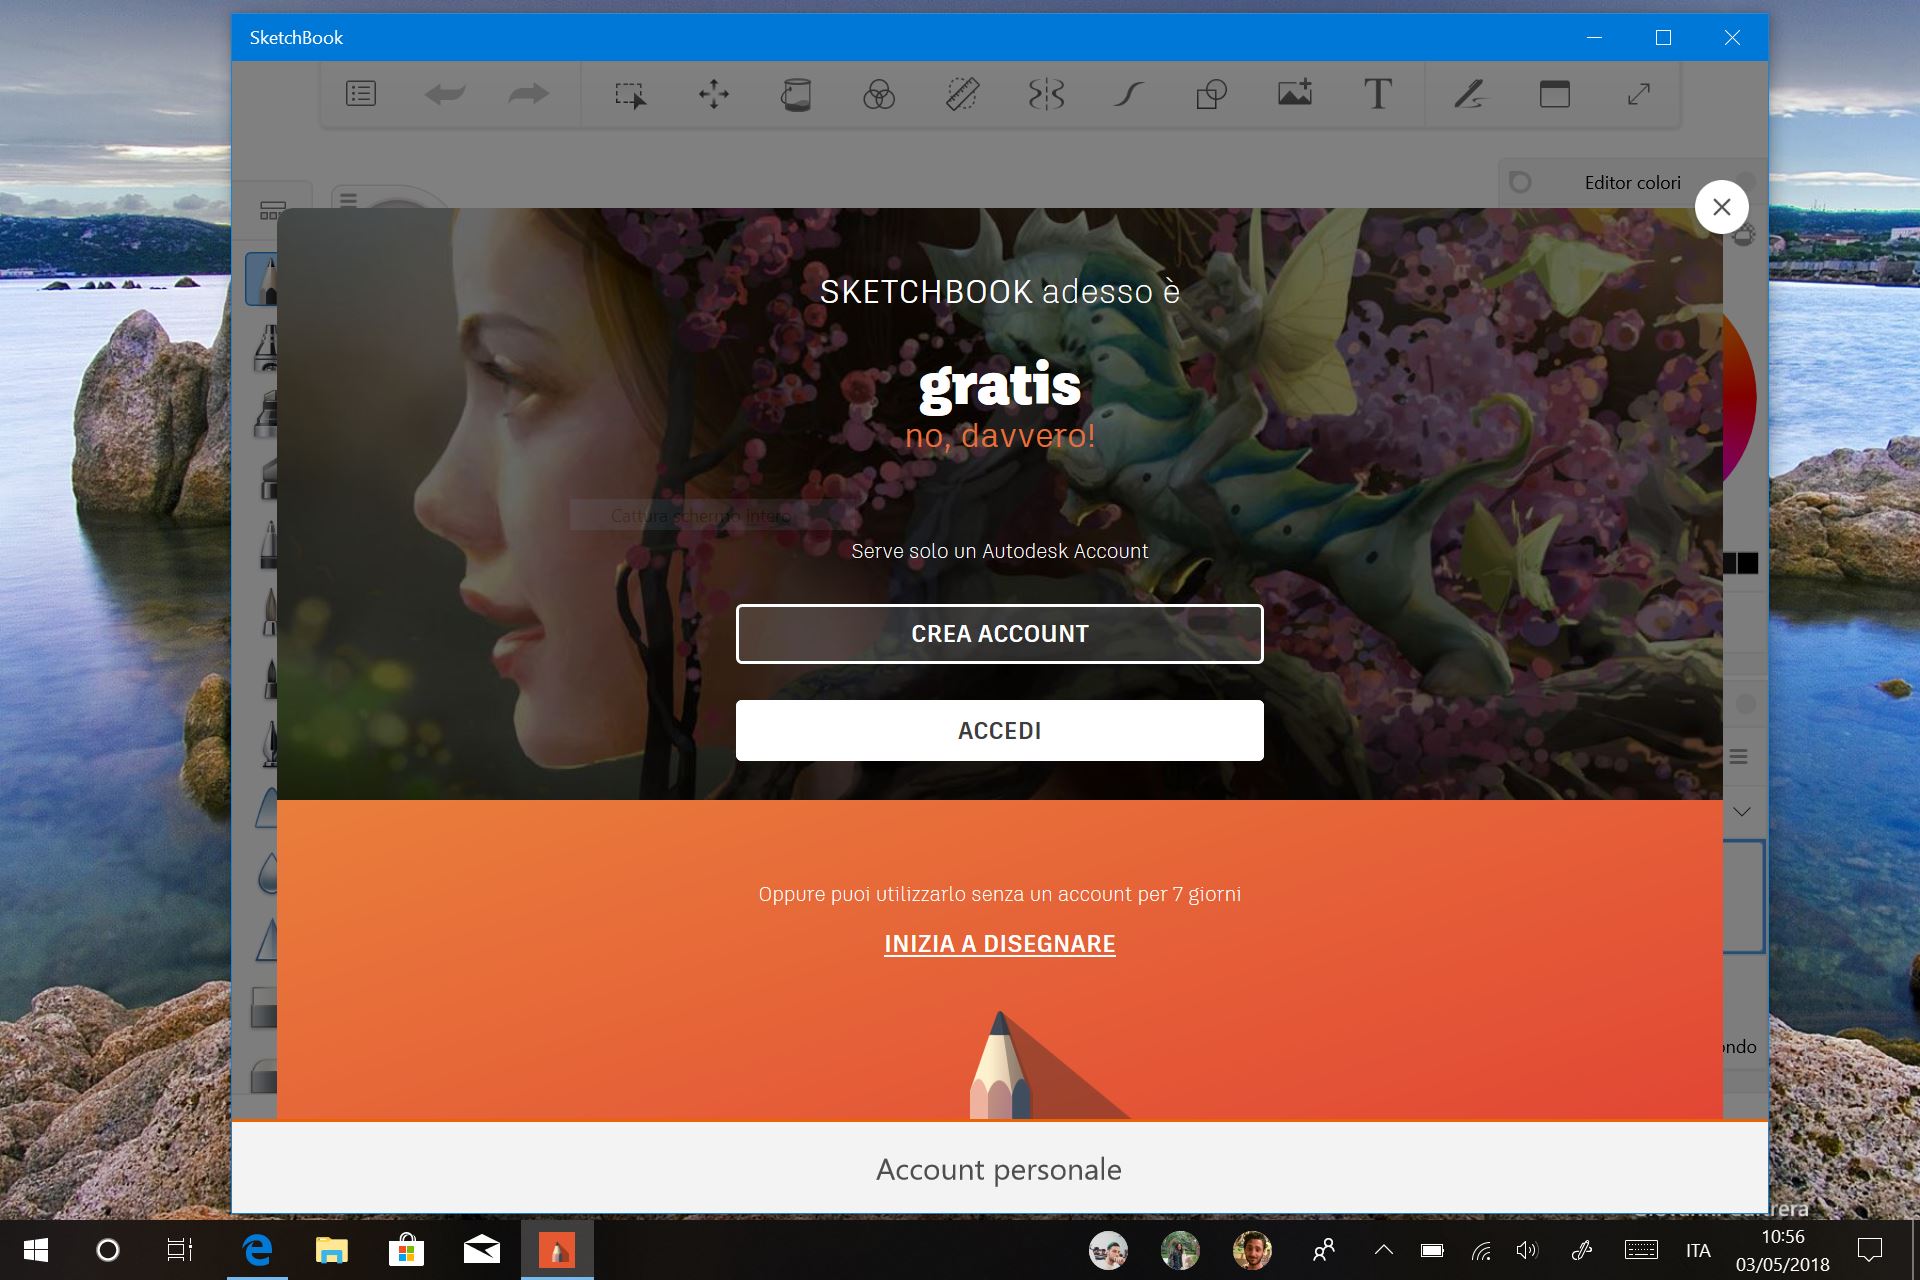Open the Pen settings pencil icon

coord(1470,95)
